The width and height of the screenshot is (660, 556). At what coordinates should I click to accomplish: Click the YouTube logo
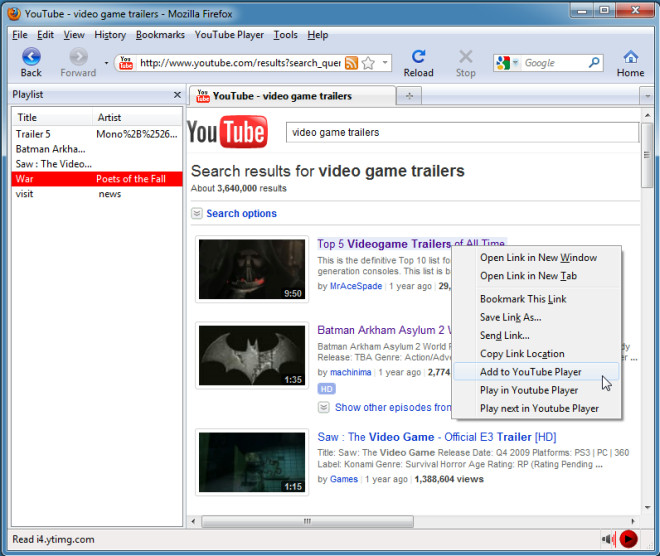point(227,132)
